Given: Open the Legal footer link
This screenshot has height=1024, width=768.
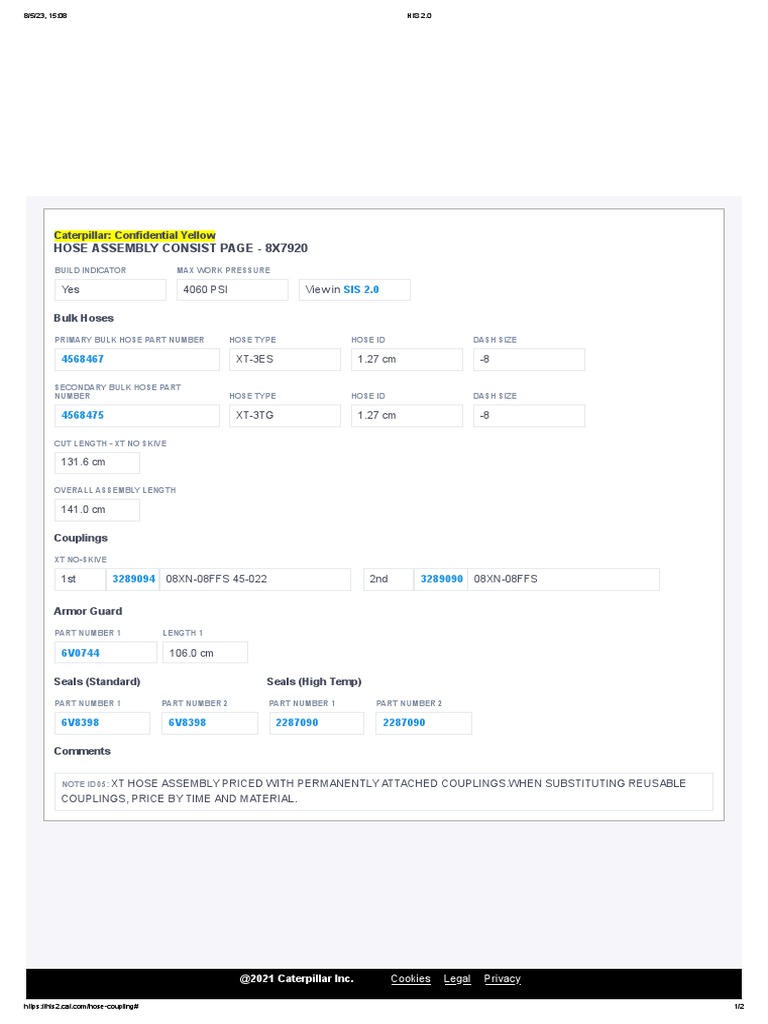Looking at the screenshot, I should pyautogui.click(x=457, y=979).
